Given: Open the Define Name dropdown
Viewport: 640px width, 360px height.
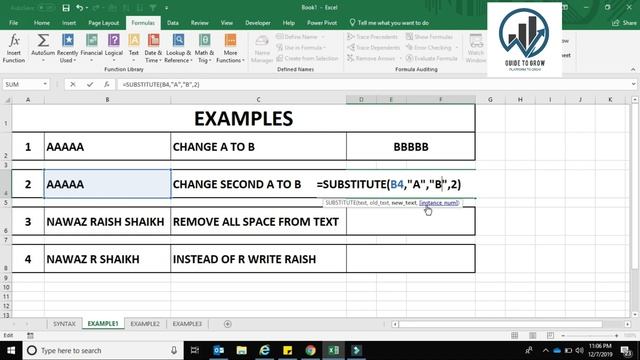Looking at the screenshot, I should (x=323, y=37).
